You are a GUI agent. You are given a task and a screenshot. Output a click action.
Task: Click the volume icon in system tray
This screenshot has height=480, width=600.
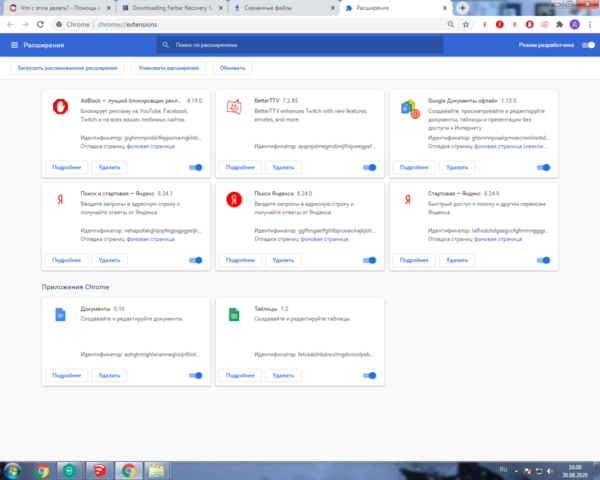pos(550,471)
